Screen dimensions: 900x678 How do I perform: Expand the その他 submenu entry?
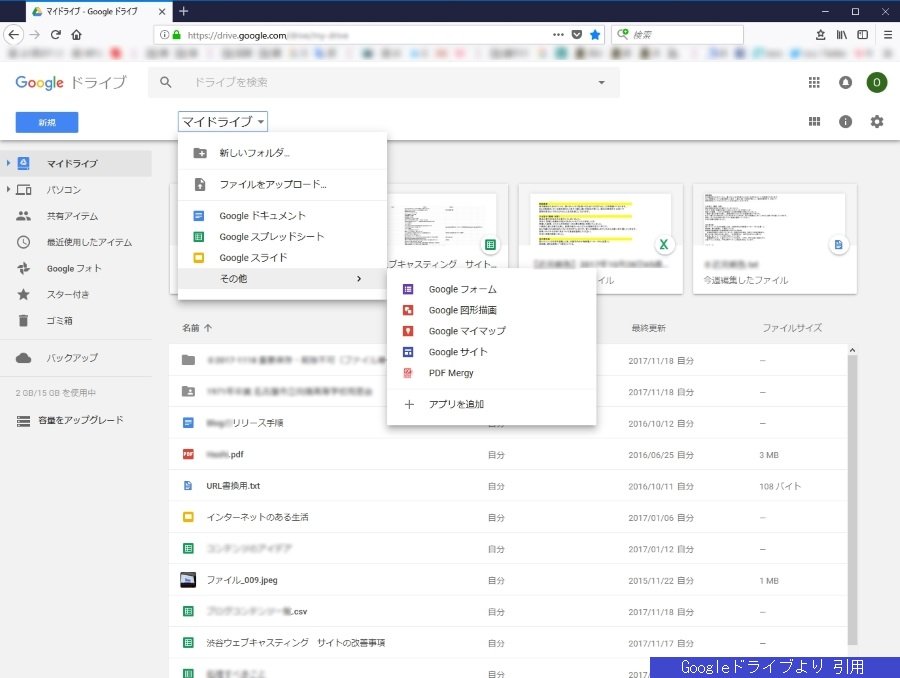coord(282,278)
